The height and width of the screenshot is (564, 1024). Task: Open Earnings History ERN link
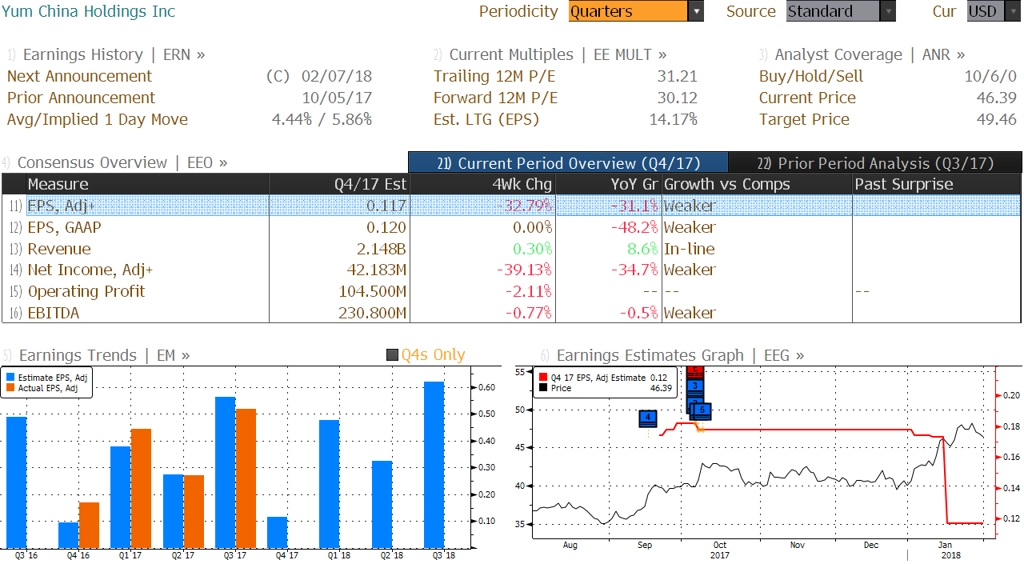(x=114, y=55)
